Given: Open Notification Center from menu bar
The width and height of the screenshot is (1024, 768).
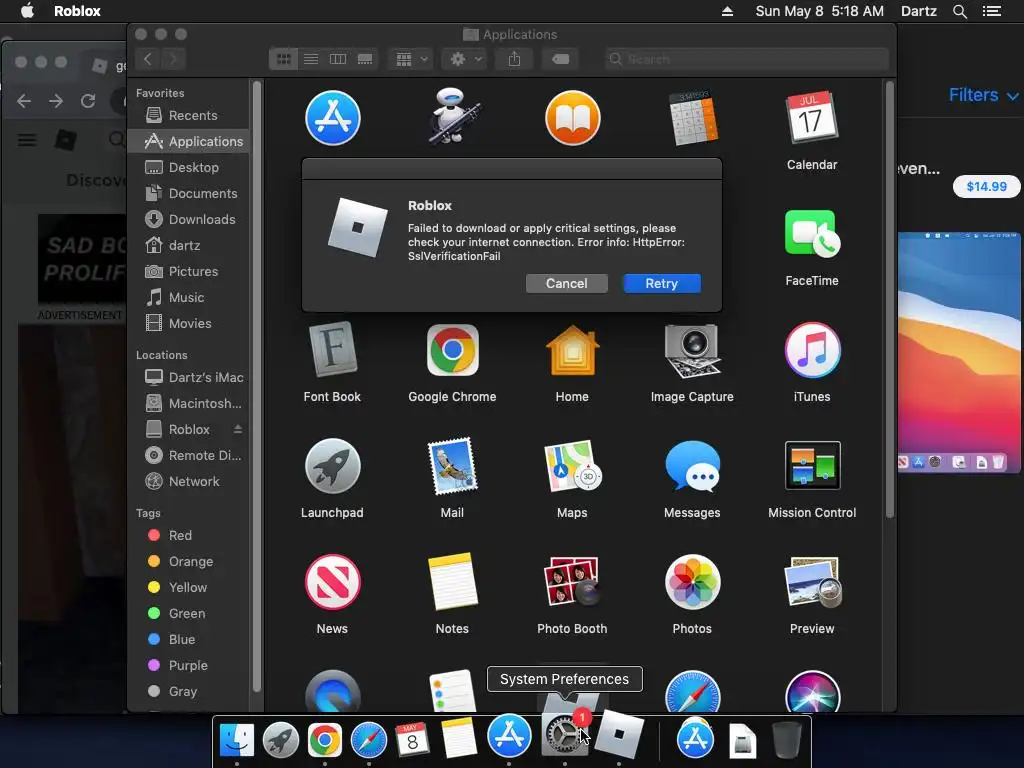Looking at the screenshot, I should [991, 11].
